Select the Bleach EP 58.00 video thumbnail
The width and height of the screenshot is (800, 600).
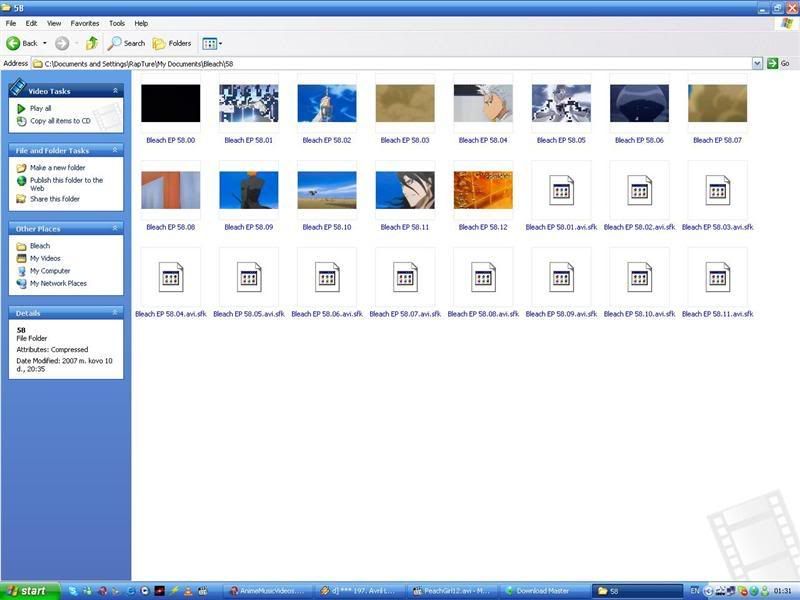point(170,104)
